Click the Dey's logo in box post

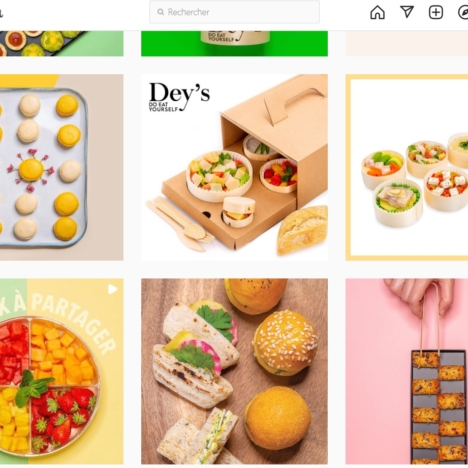[179, 97]
